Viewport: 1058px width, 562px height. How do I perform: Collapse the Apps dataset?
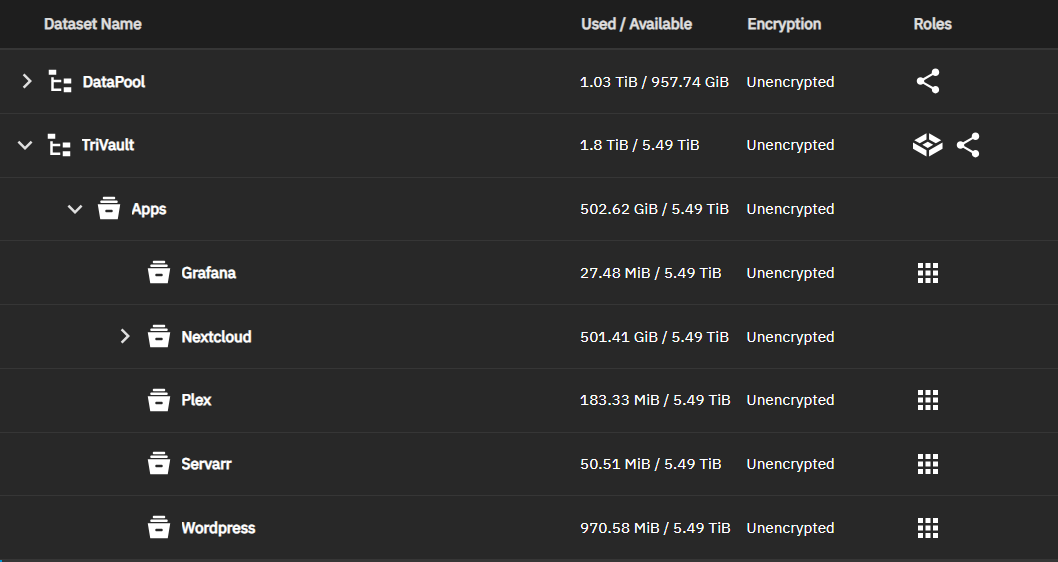(74, 210)
